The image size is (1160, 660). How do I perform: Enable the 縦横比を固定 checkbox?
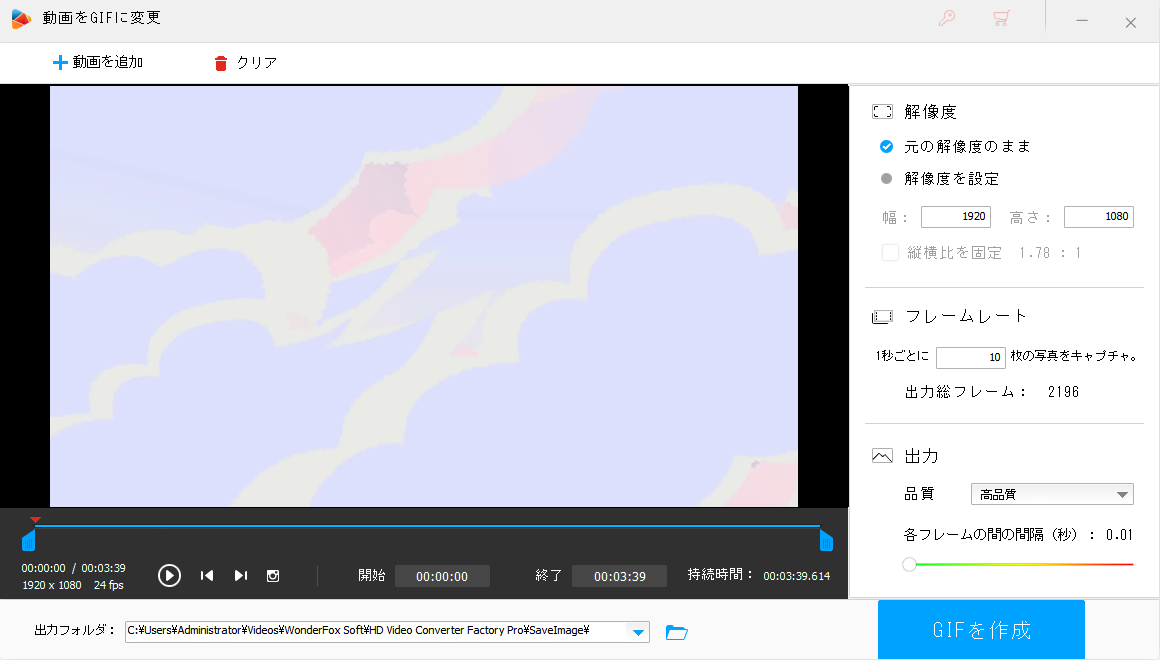point(890,252)
